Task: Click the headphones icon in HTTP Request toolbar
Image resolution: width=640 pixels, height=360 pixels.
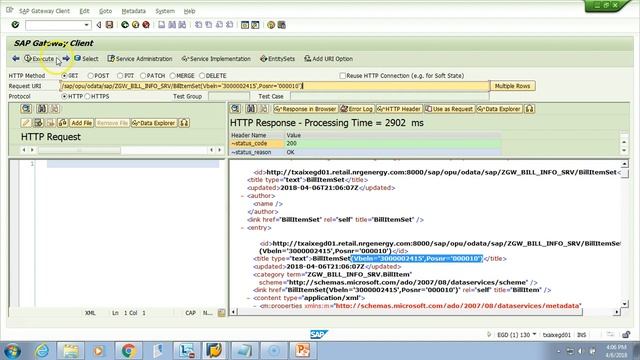Action: [184, 123]
